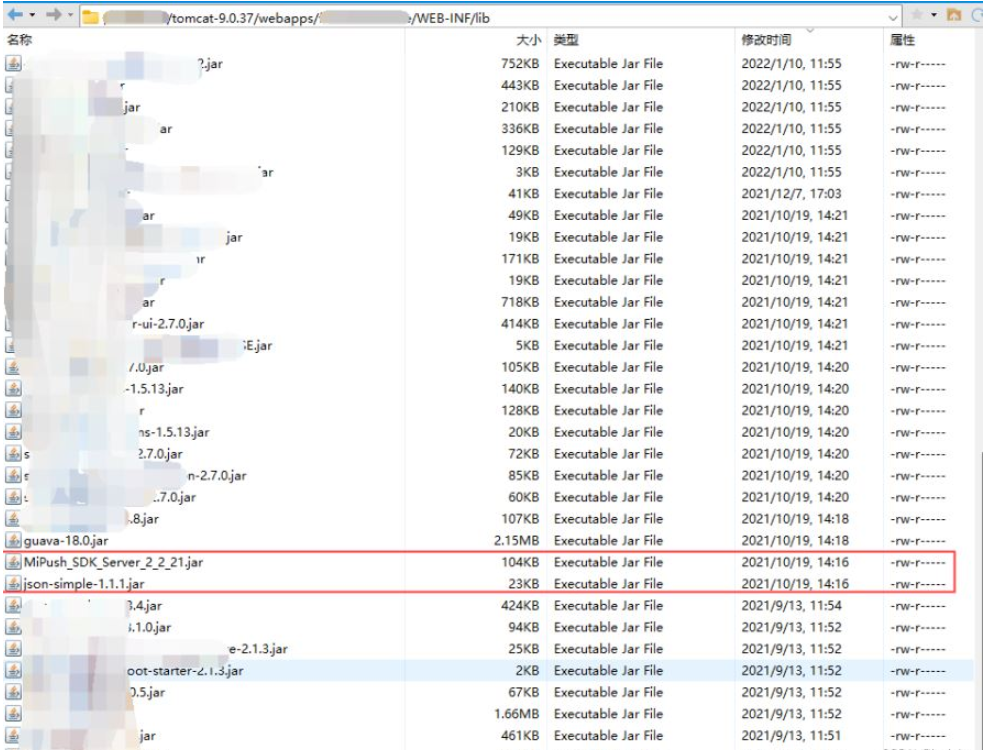Click the 718KB size cell
Screen dimensions: 994x750
pos(520,302)
